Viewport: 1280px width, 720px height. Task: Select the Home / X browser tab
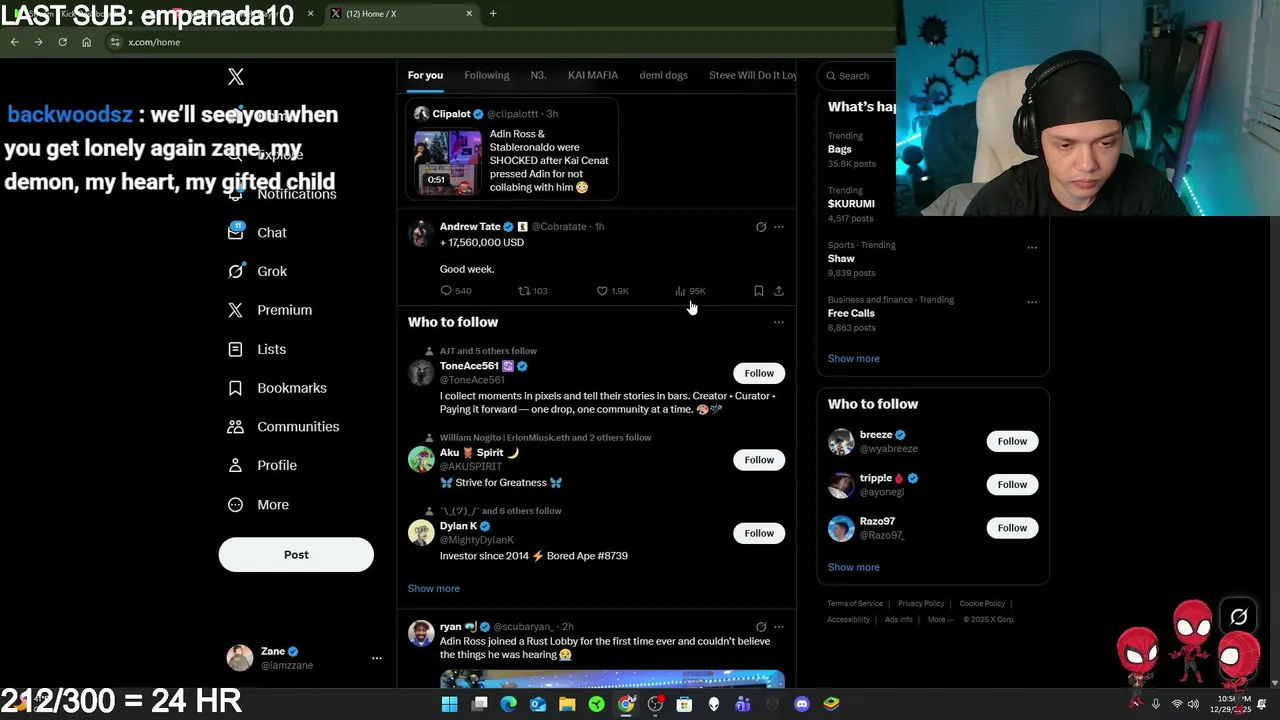pos(400,13)
